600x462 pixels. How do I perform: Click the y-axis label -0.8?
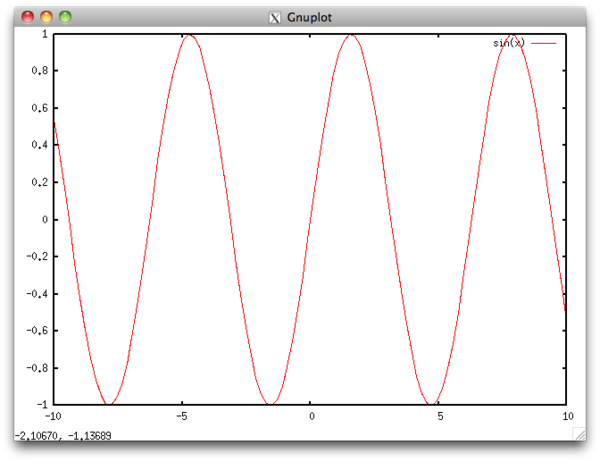pos(37,368)
